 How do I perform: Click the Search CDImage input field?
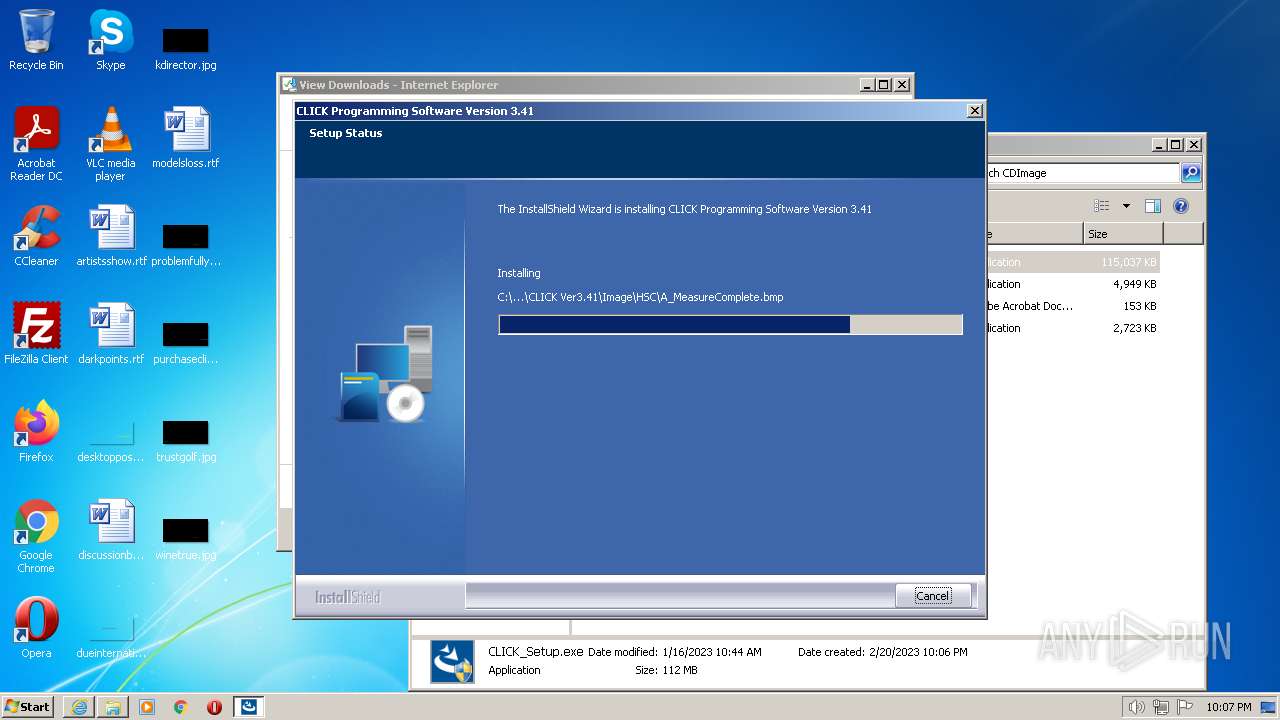pos(1083,173)
